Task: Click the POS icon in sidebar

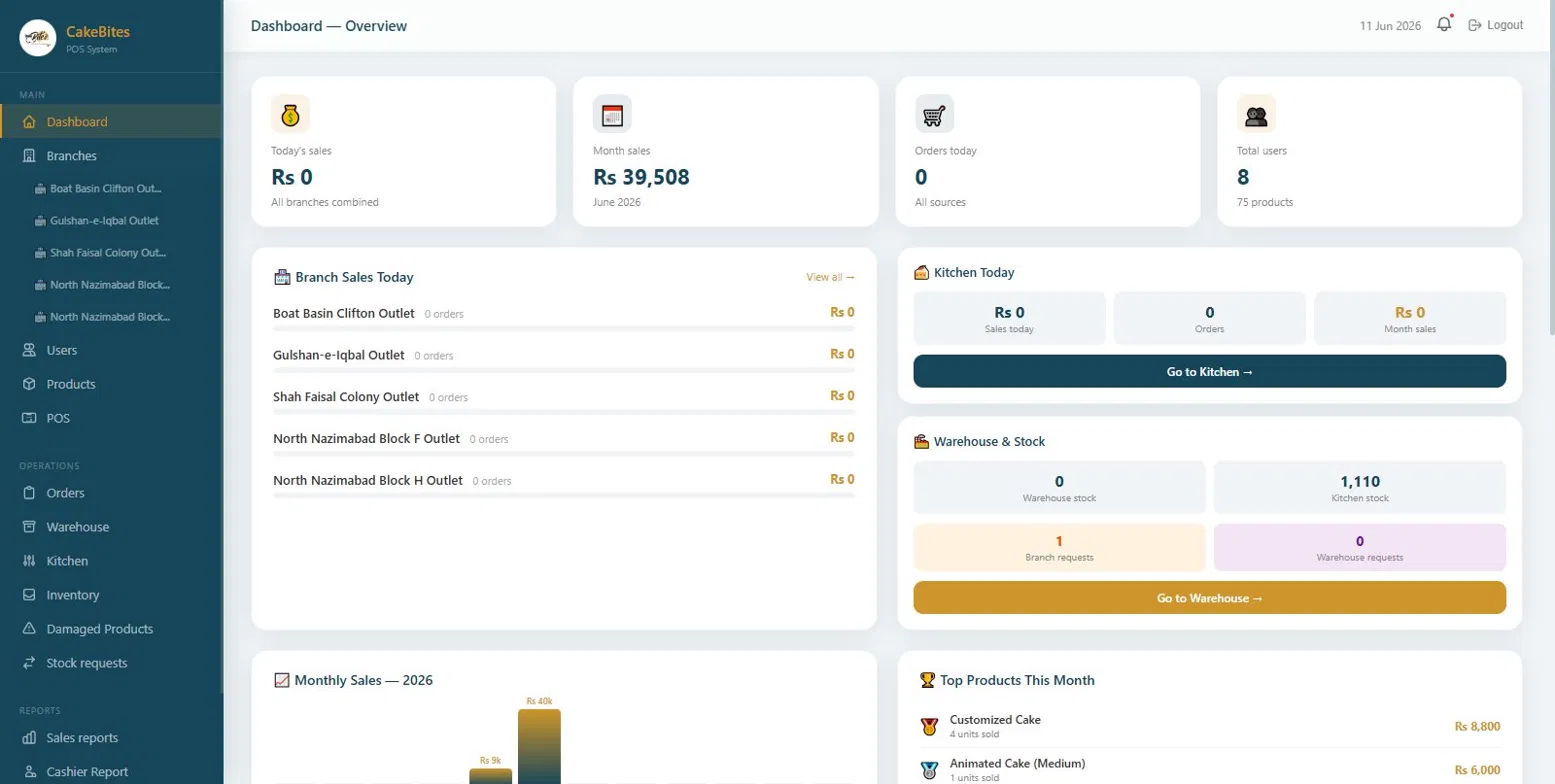Action: [29, 418]
